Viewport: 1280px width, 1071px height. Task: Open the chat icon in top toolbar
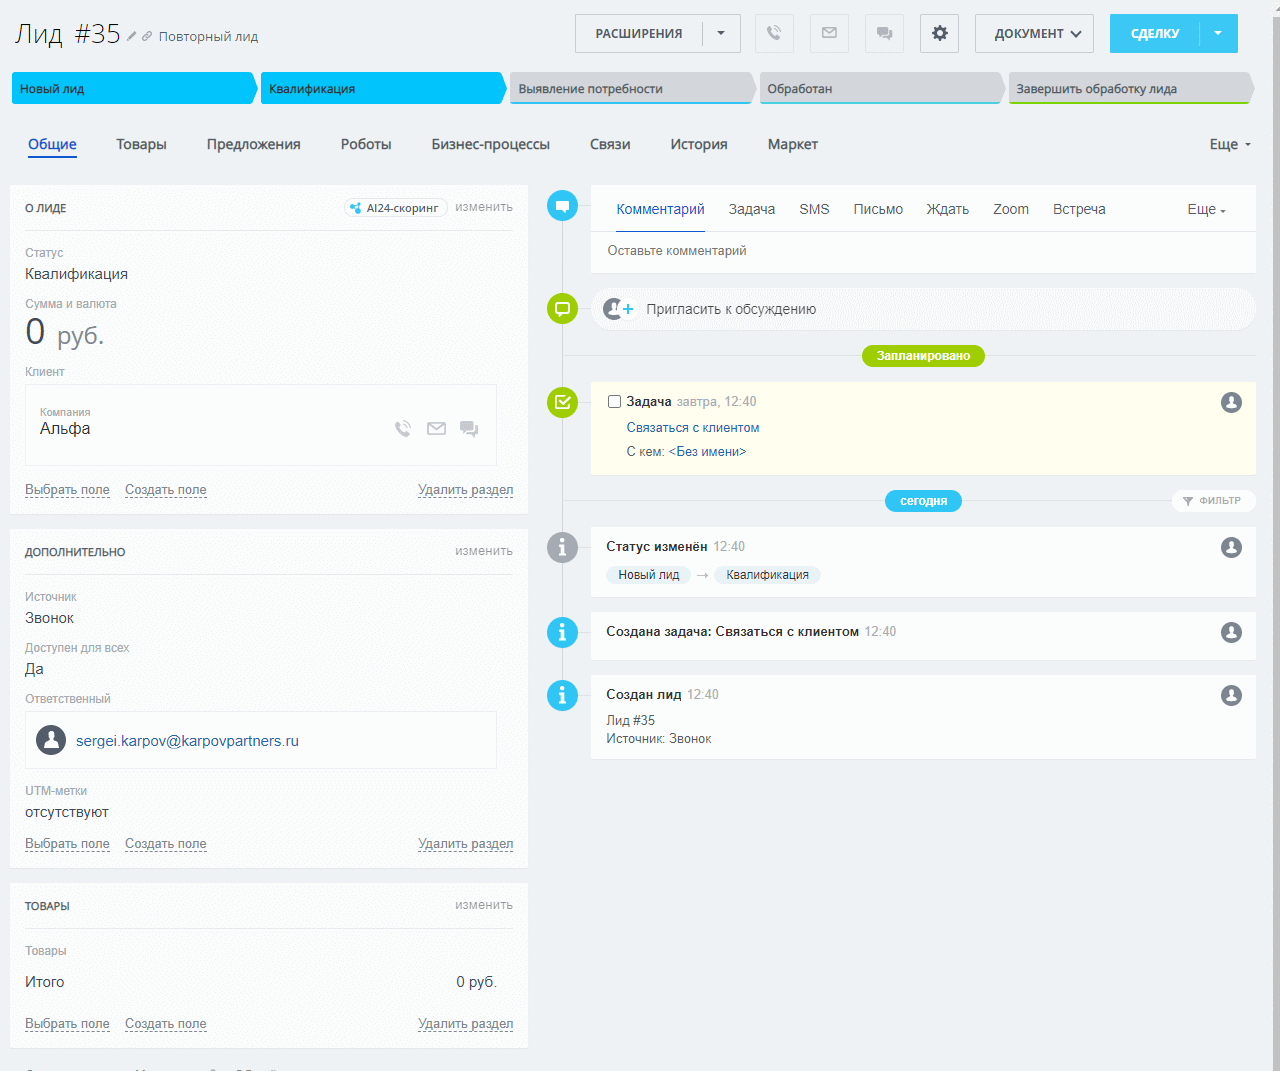884,33
